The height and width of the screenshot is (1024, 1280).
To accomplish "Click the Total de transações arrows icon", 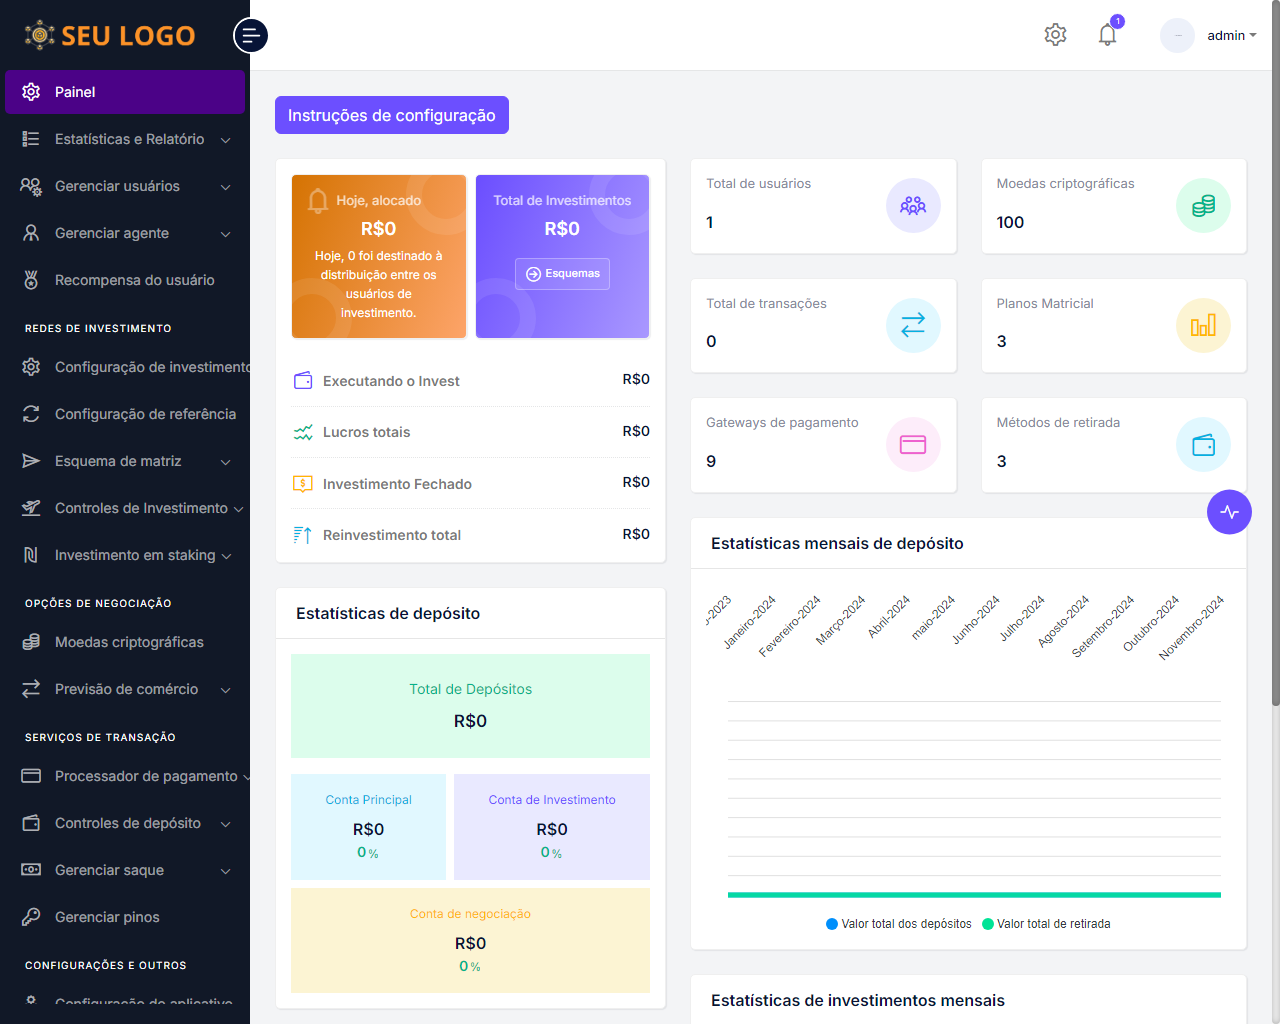I will click(913, 325).
